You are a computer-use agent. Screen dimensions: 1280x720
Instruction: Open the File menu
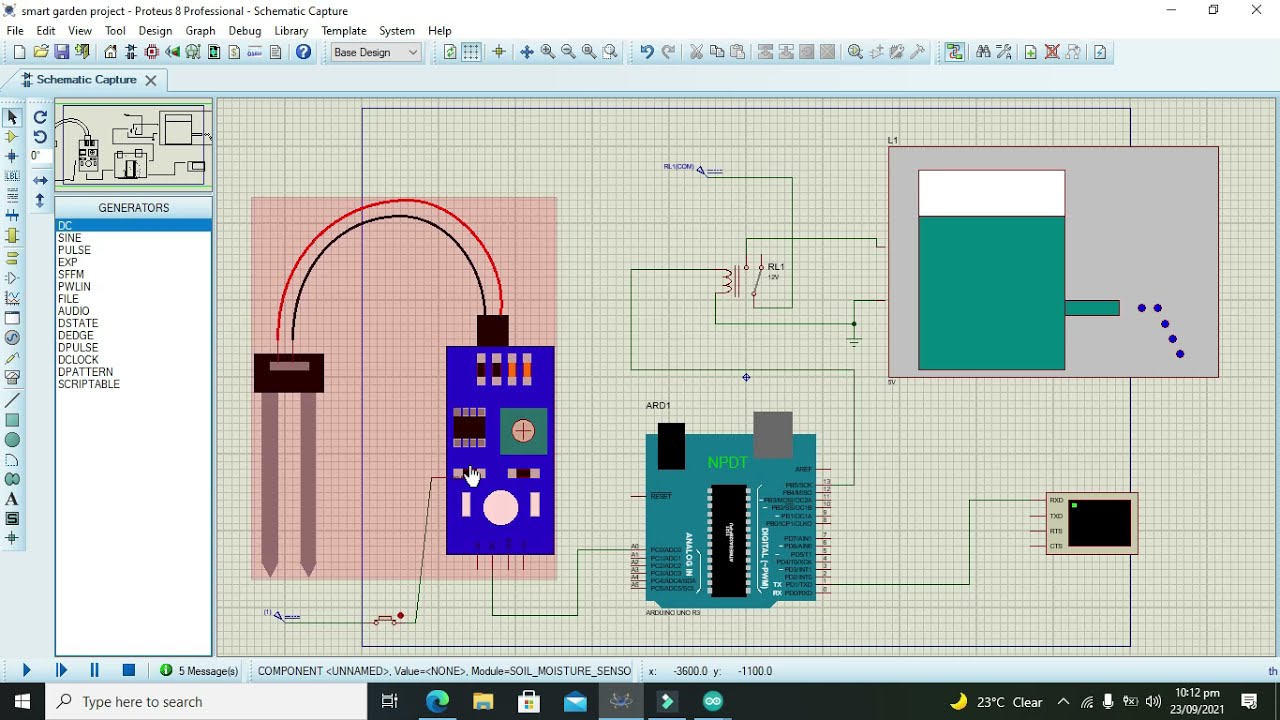[15, 31]
